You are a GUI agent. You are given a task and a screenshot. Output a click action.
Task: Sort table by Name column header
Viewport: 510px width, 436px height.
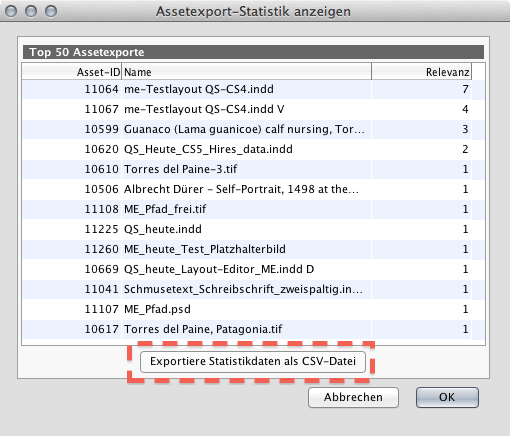[x=246, y=72]
